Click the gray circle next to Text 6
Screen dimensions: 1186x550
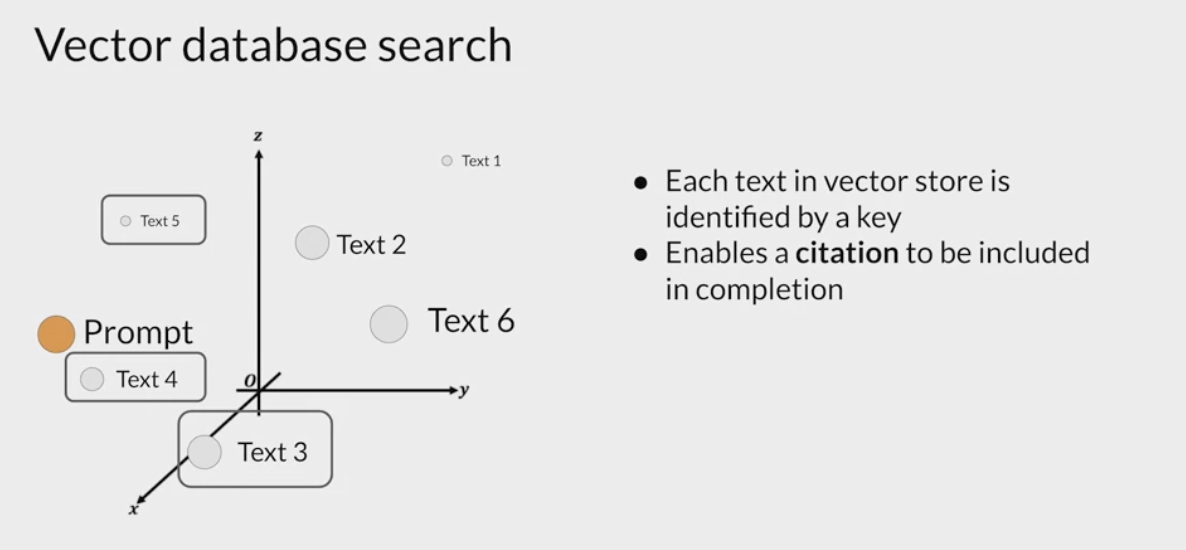click(x=389, y=324)
